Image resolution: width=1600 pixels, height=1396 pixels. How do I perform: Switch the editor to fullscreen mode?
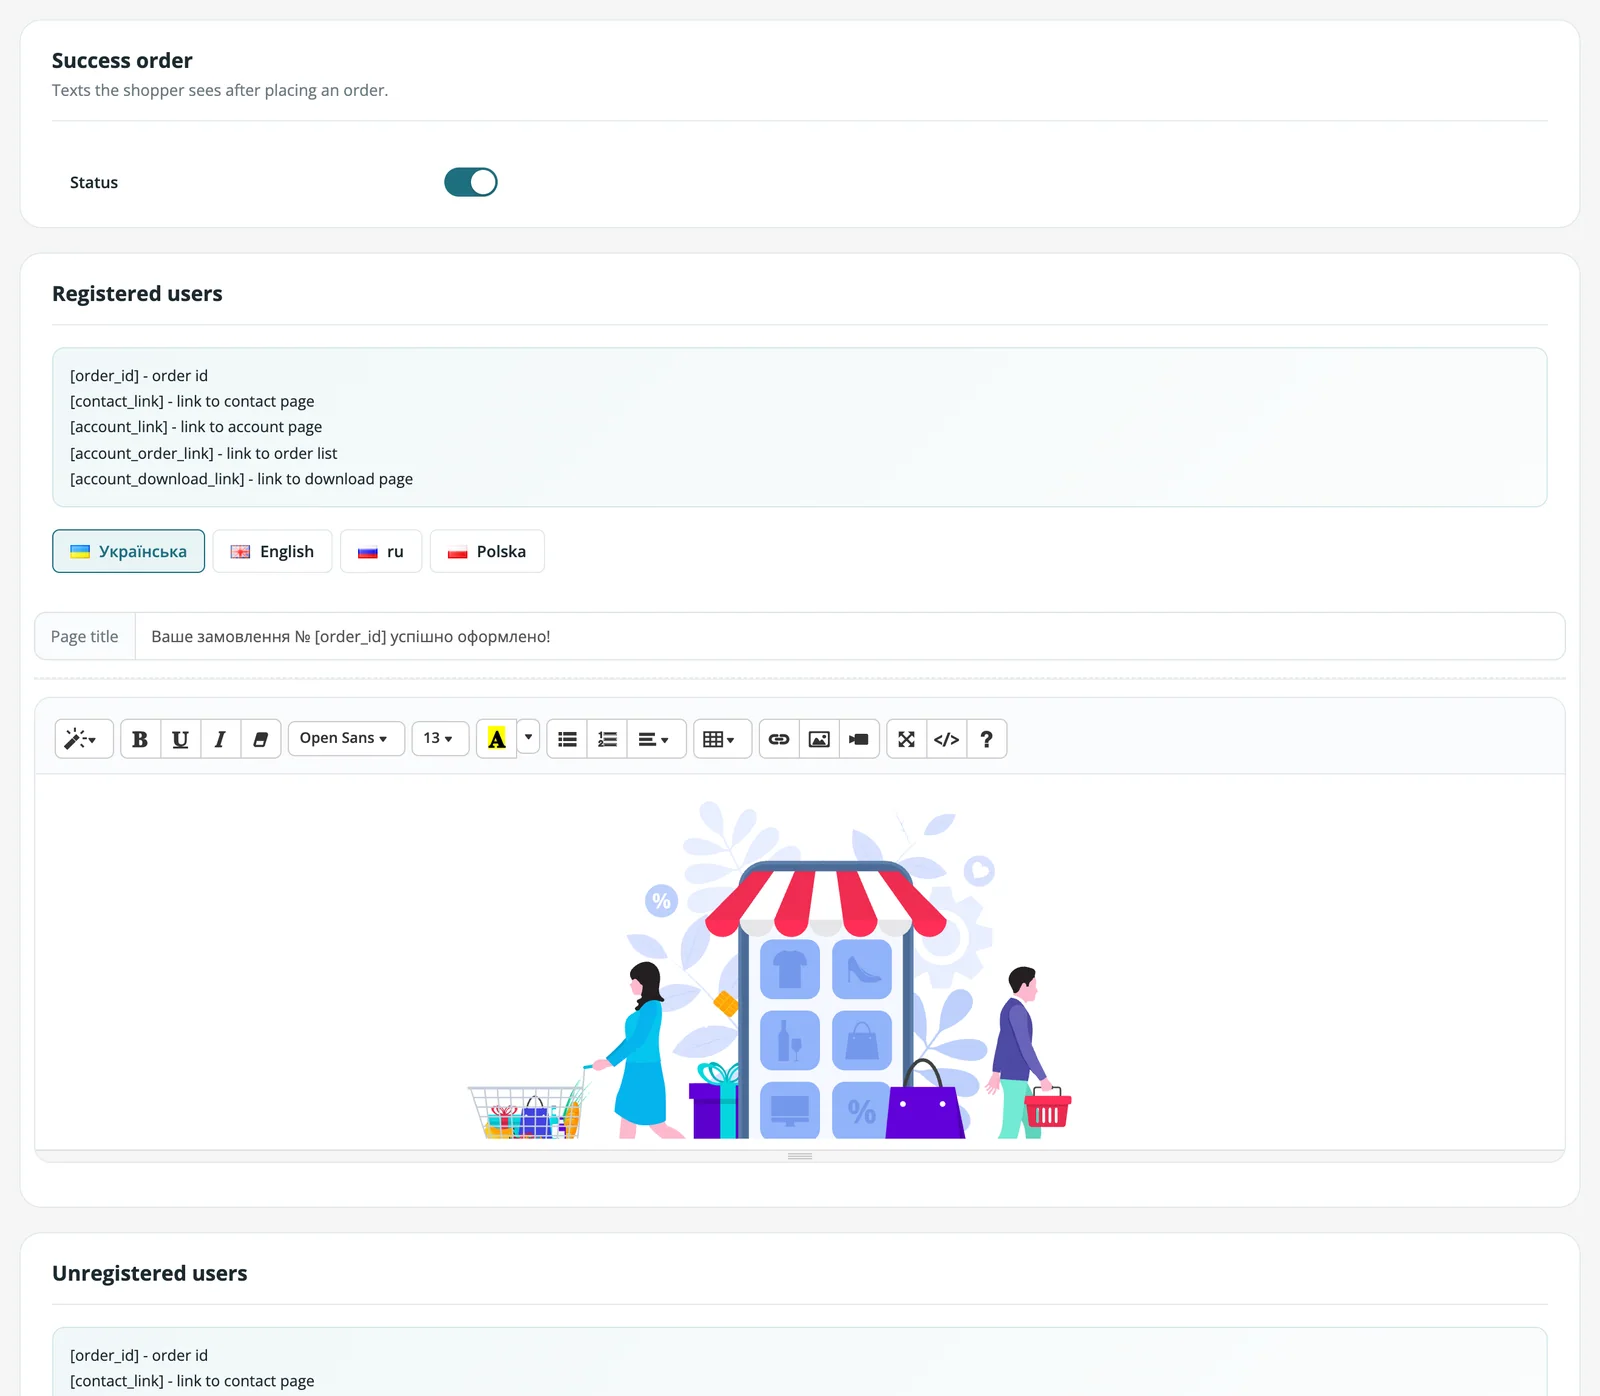click(x=906, y=739)
